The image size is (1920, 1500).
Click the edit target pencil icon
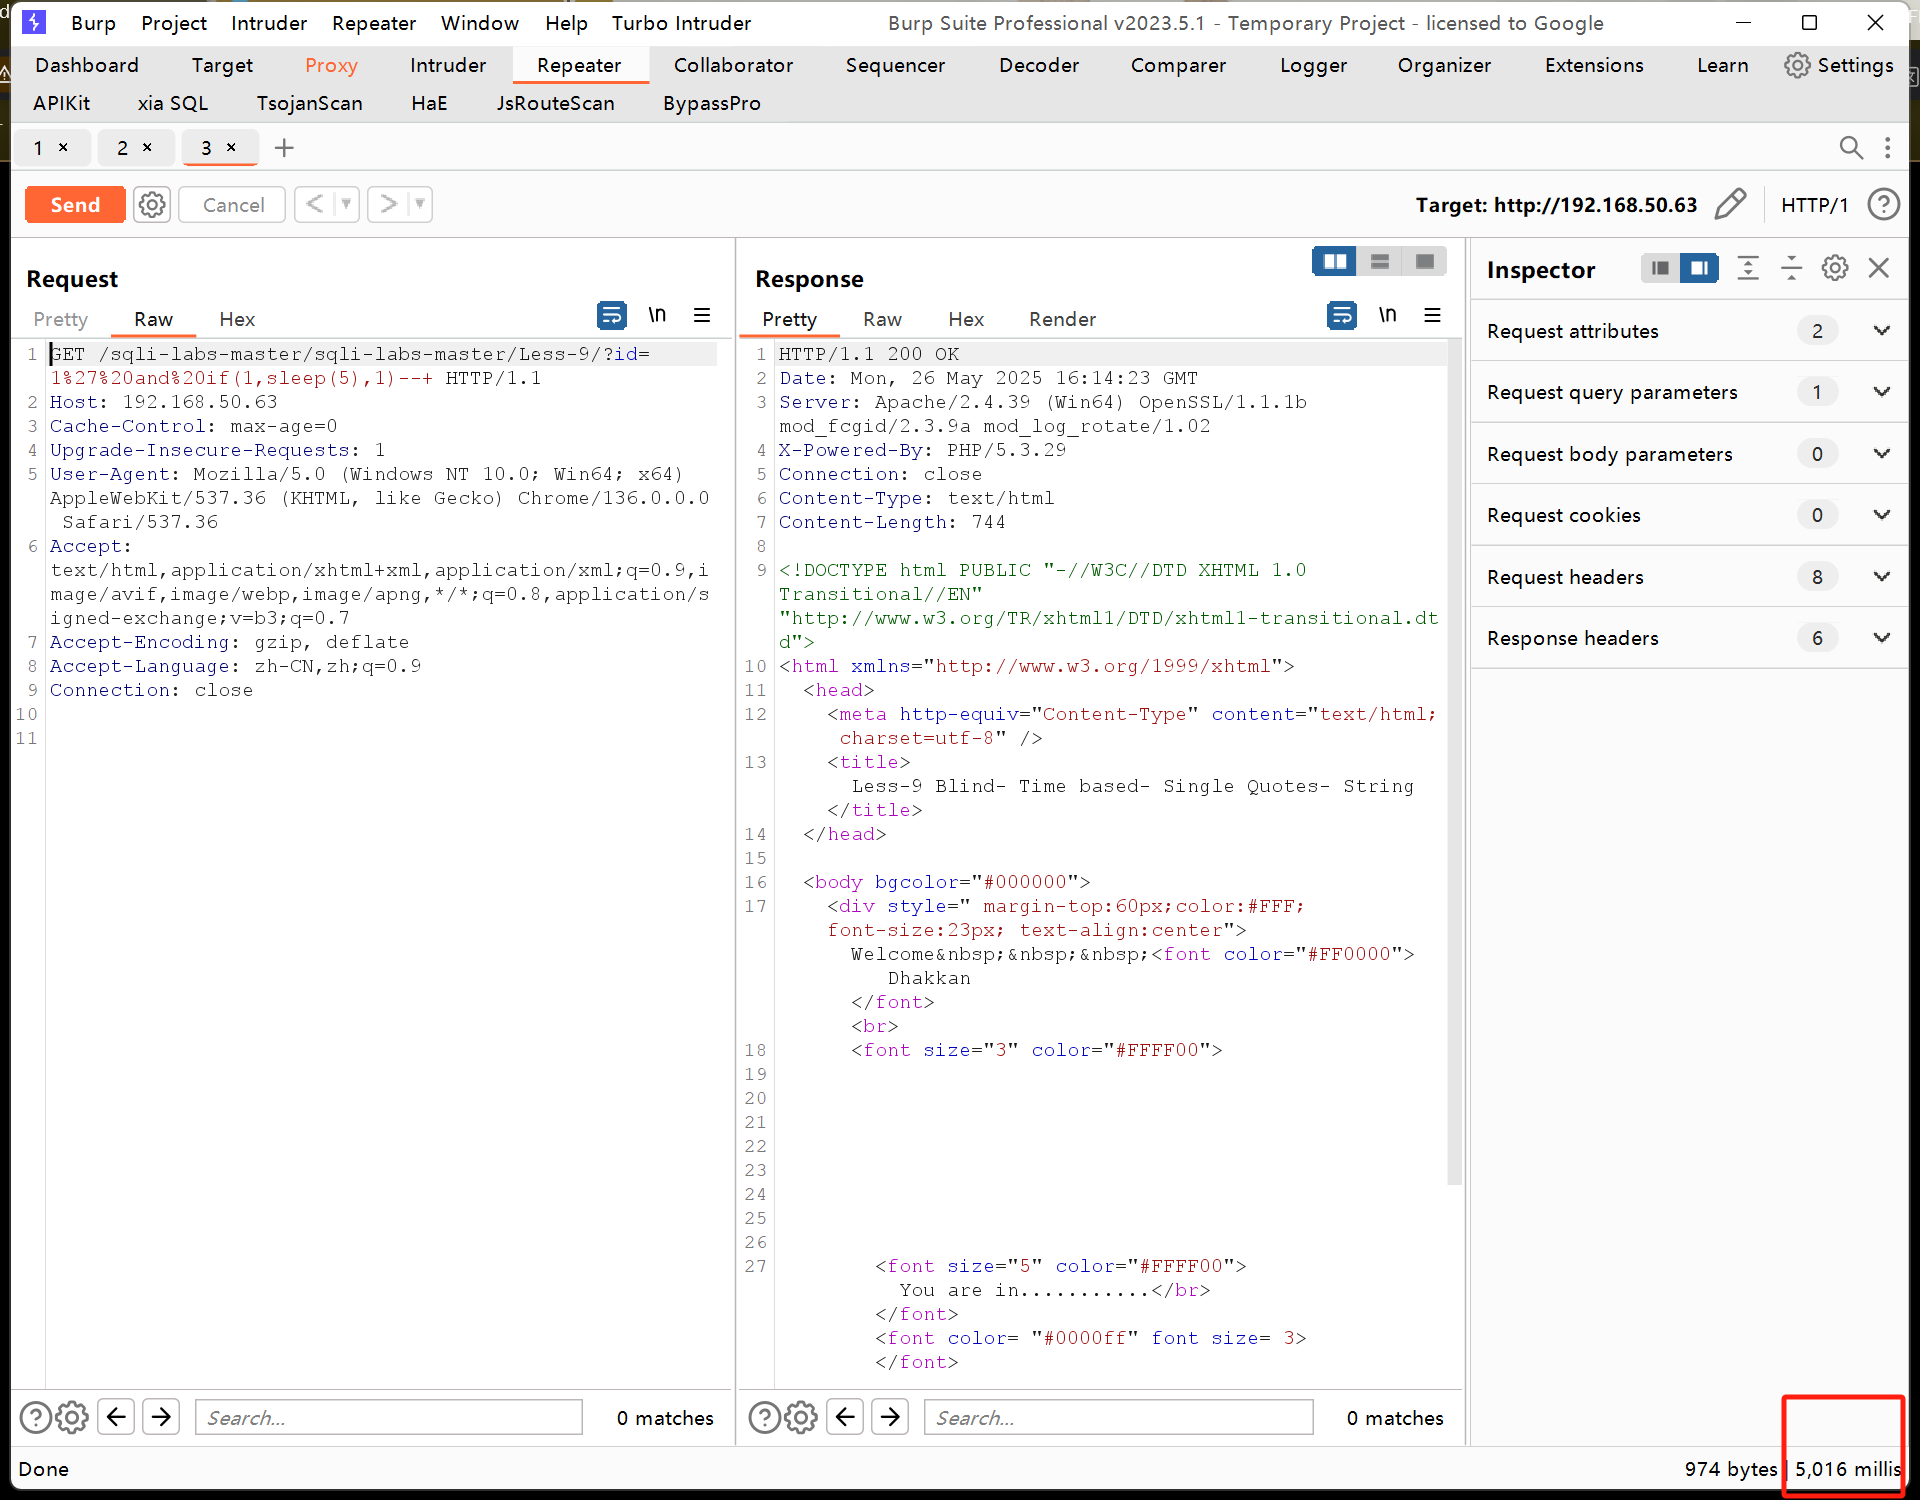pyautogui.click(x=1730, y=204)
